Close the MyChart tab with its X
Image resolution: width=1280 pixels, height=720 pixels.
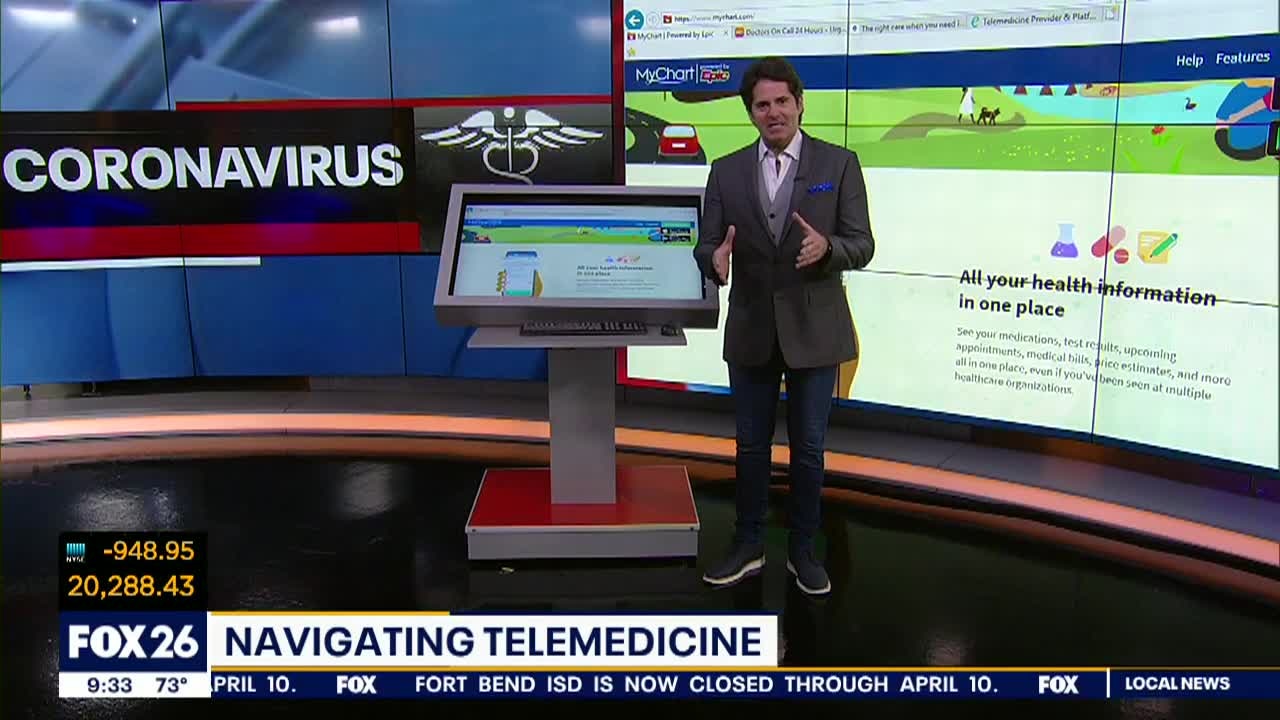[725, 33]
